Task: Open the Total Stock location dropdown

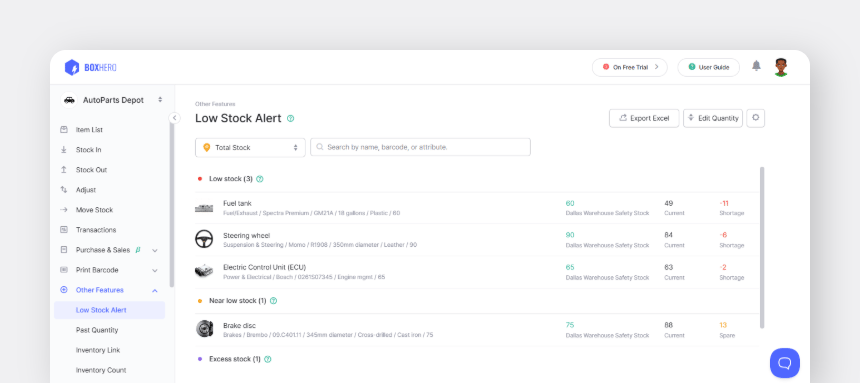Action: tap(250, 147)
